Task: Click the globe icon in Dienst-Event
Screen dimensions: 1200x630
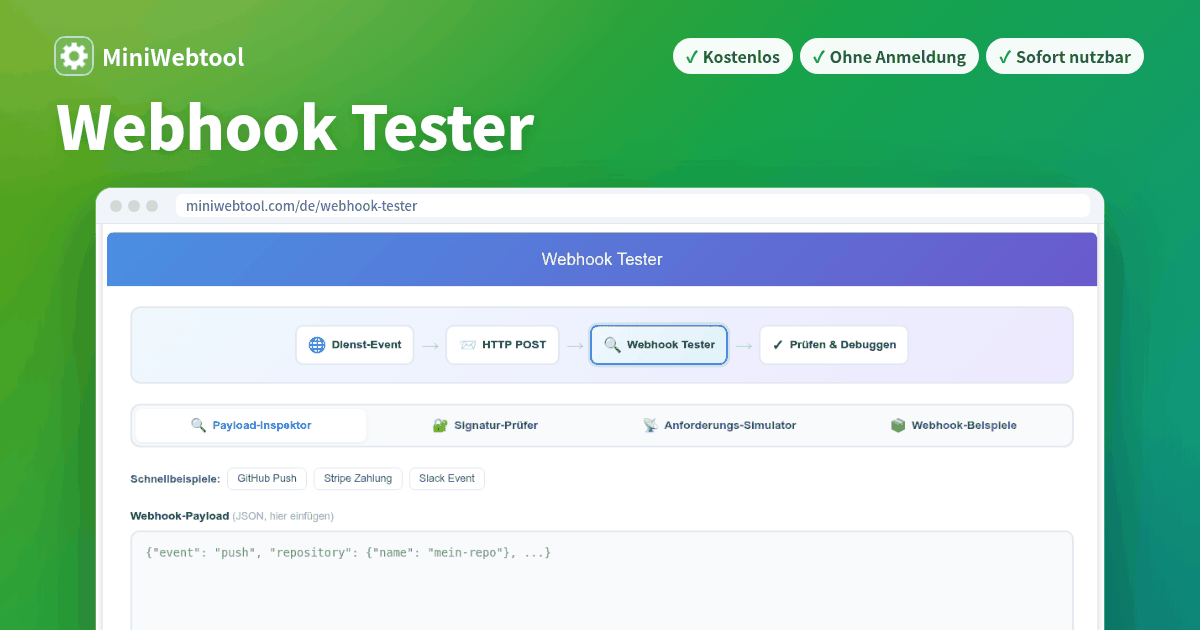Action: click(317, 345)
